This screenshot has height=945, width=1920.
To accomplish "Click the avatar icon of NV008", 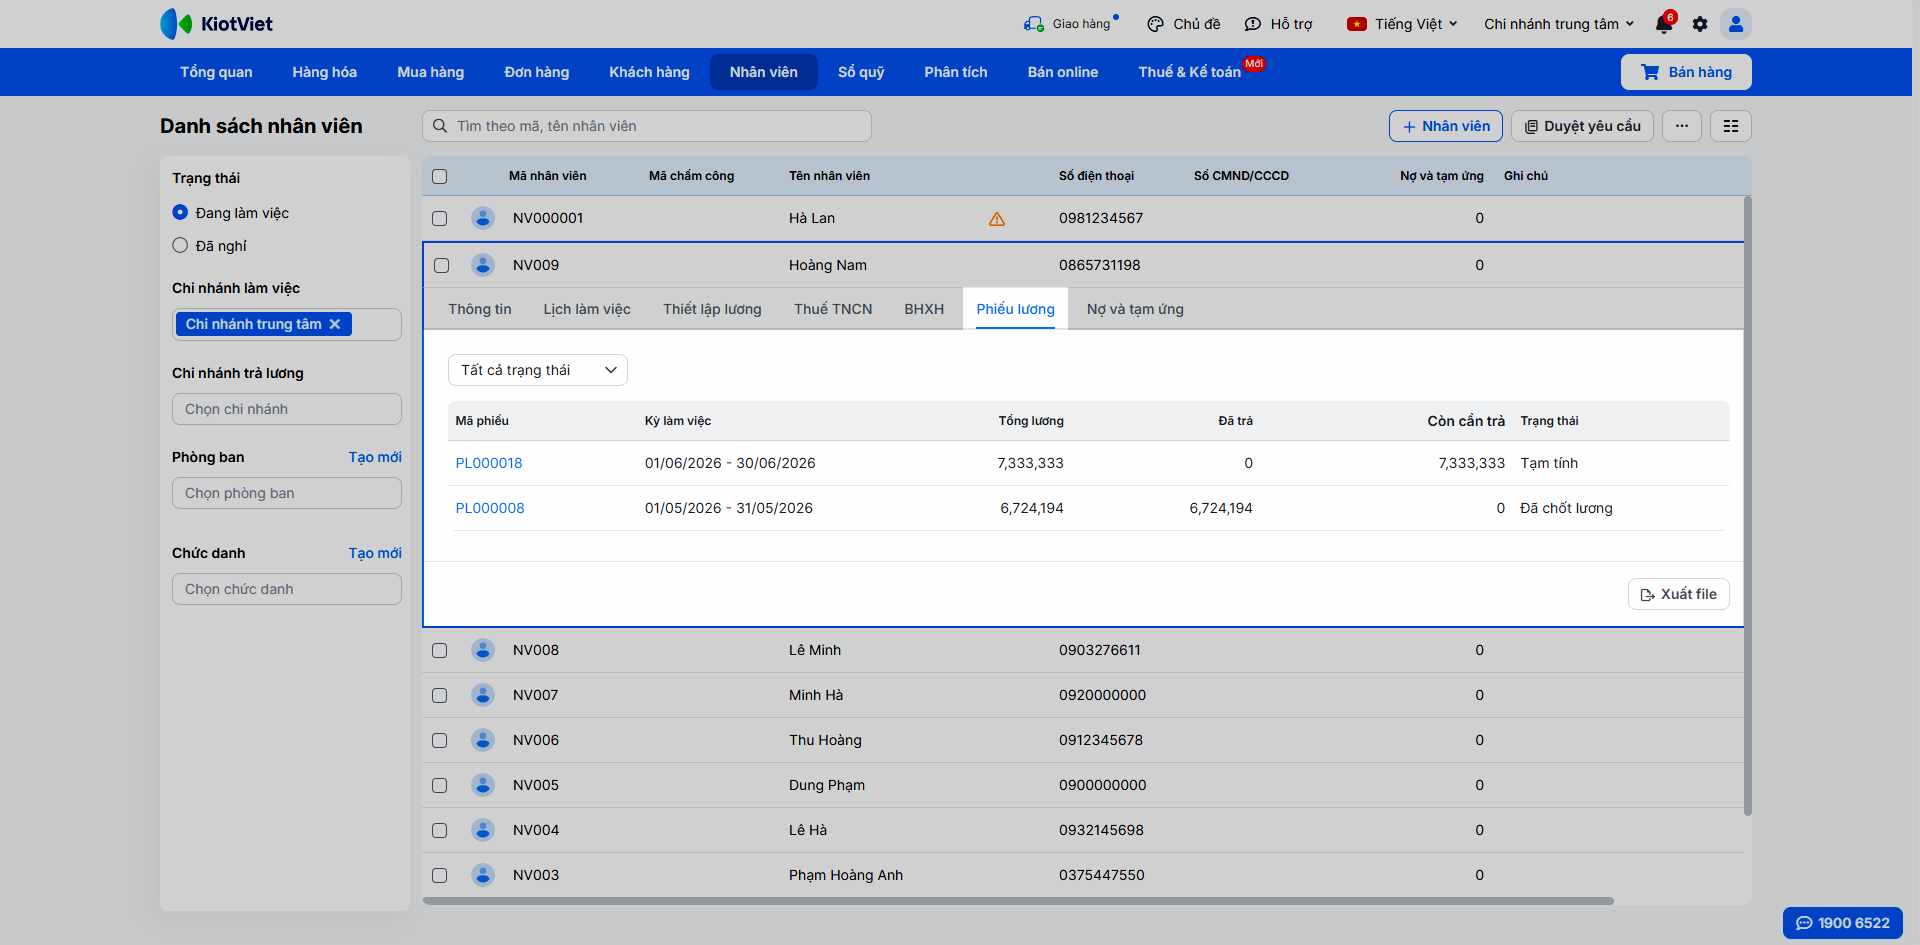I will [x=483, y=650].
